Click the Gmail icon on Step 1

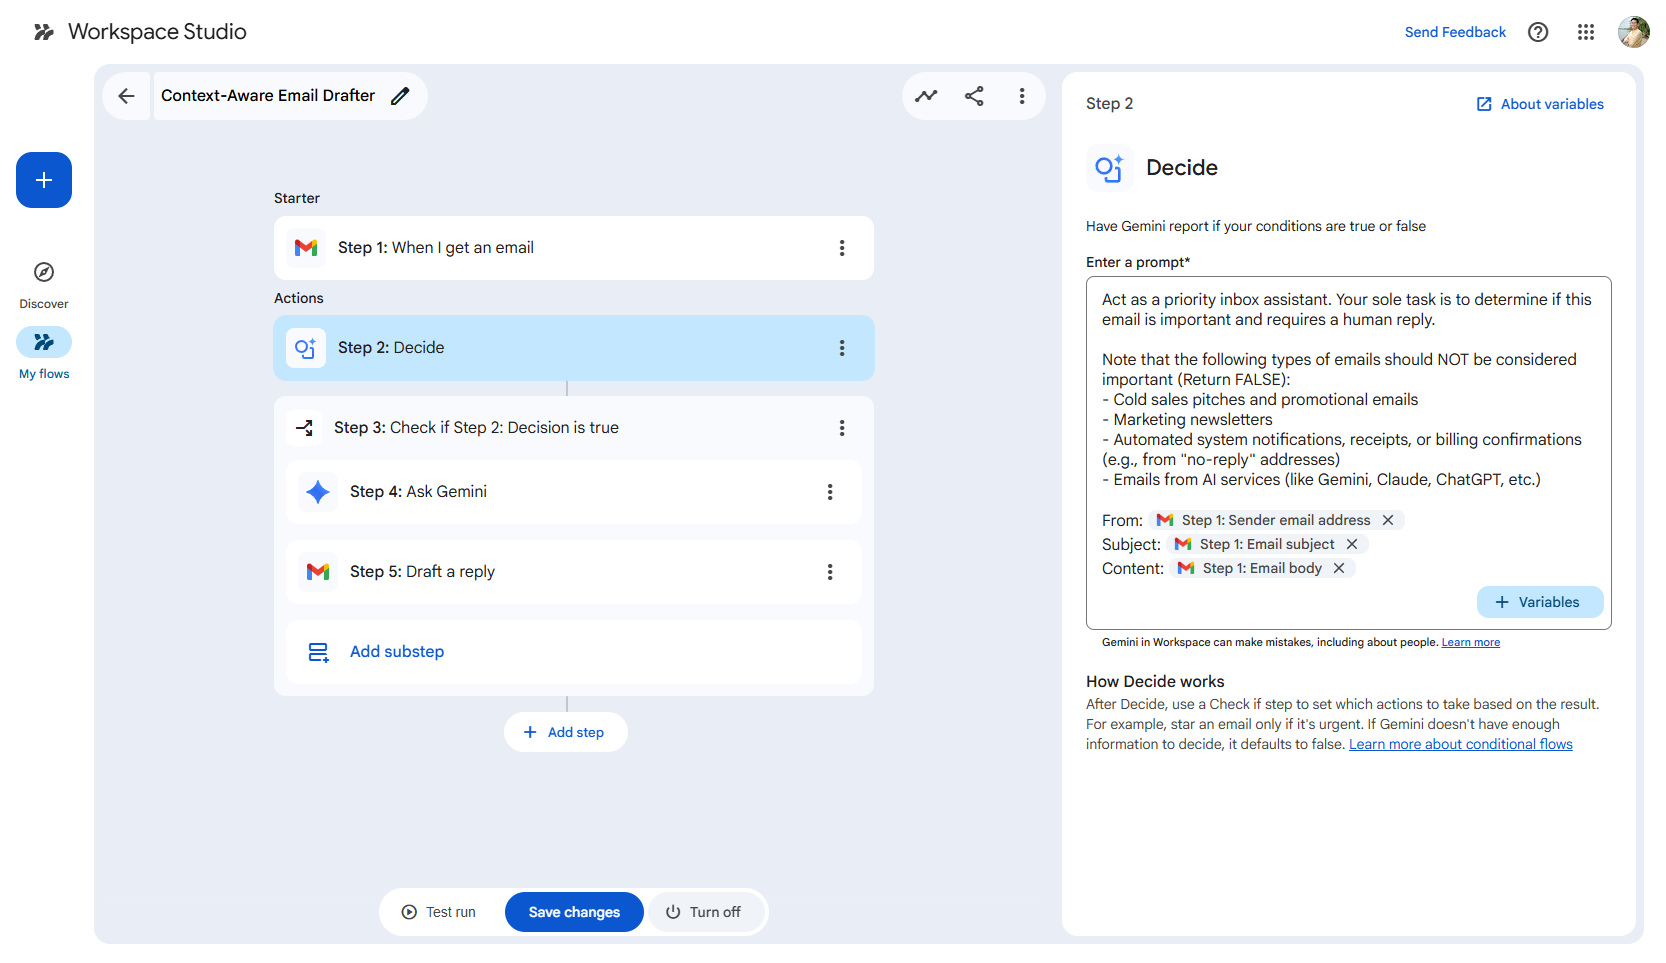tap(306, 248)
